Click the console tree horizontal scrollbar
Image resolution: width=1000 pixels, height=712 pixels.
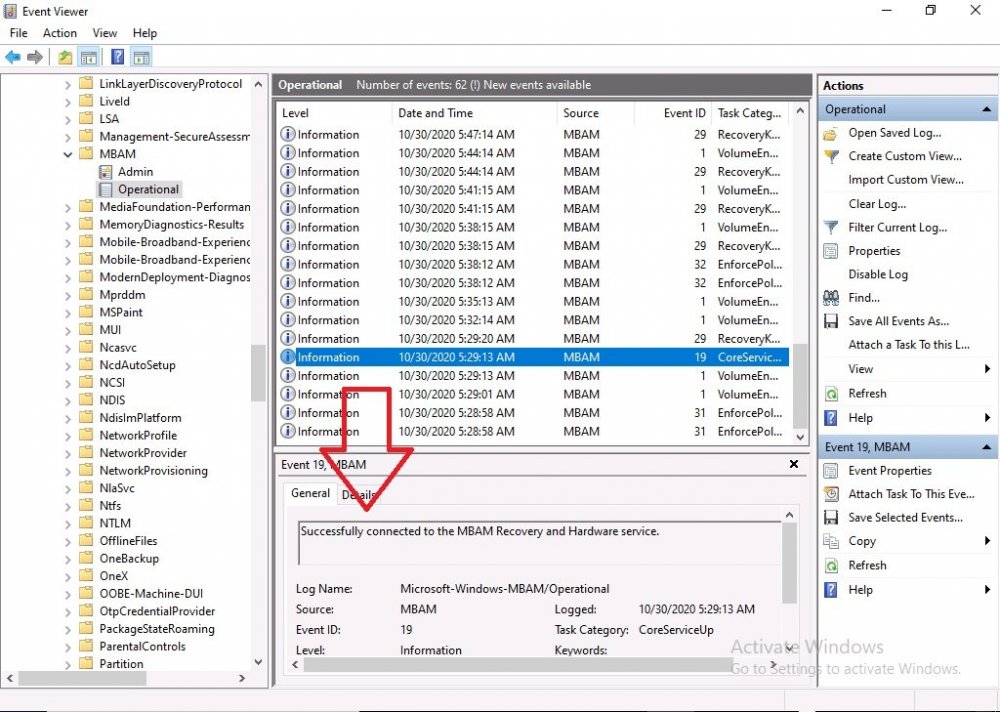126,678
